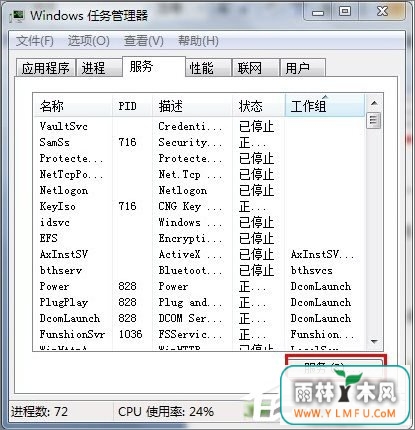Minimize the Task Manager window
The image size is (415, 430).
pyautogui.click(x=318, y=13)
